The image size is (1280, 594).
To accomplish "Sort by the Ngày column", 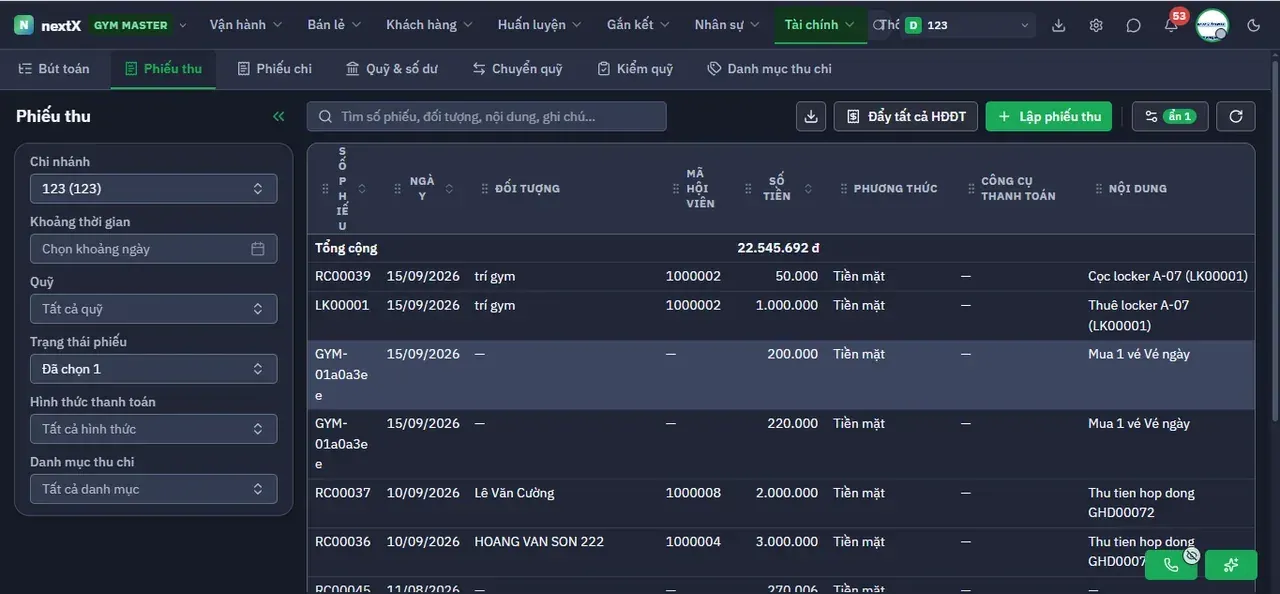I will click(x=449, y=189).
